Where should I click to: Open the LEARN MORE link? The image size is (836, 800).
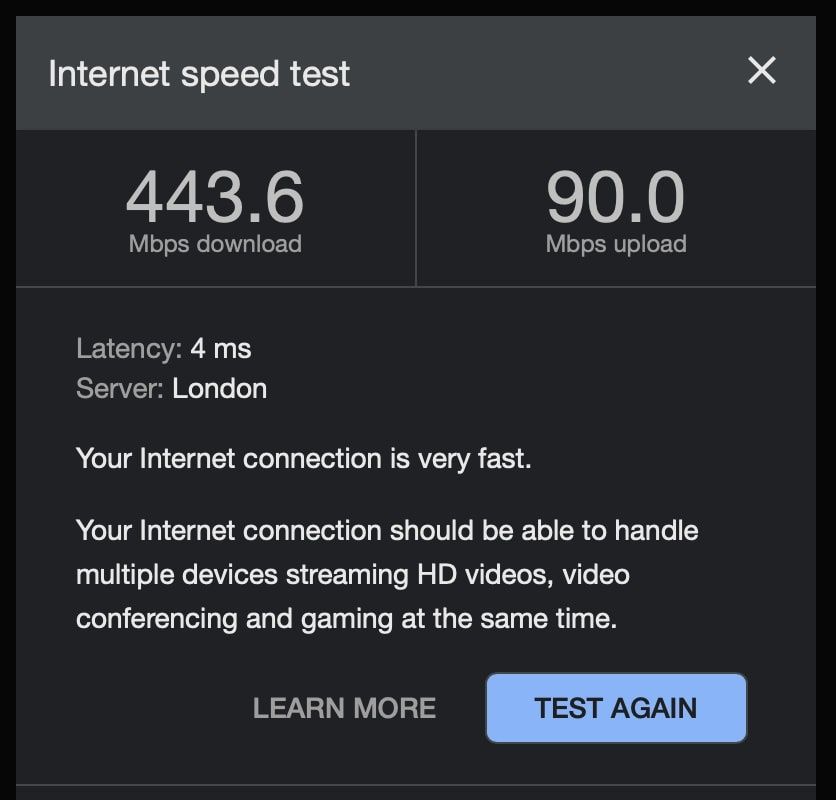[344, 708]
